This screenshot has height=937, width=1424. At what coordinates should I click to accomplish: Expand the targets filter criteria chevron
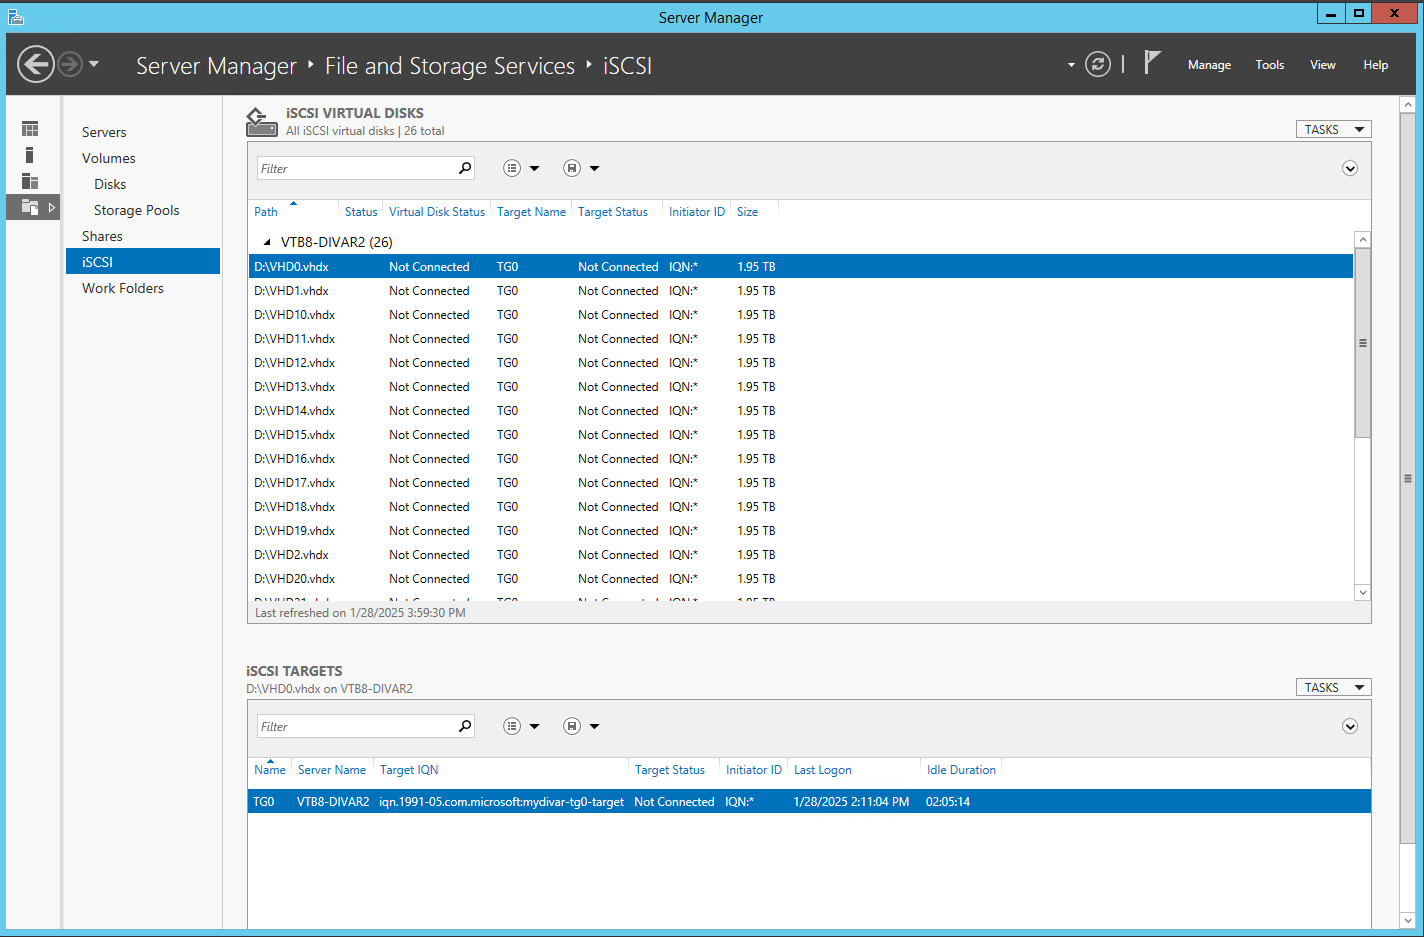pyautogui.click(x=1350, y=726)
